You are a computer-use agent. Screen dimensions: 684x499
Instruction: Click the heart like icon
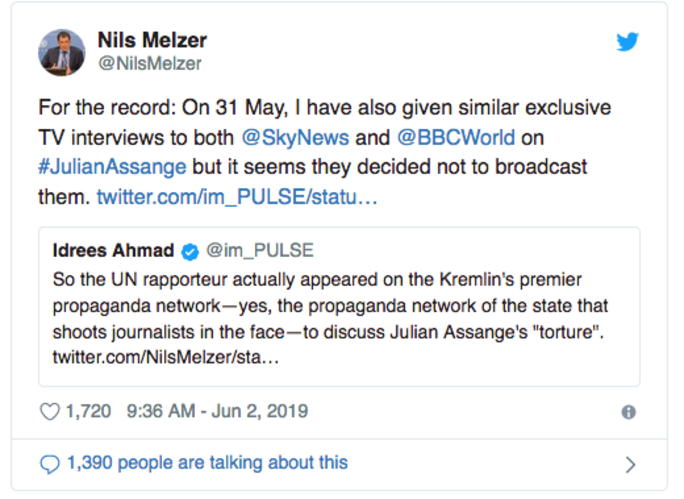pos(49,411)
